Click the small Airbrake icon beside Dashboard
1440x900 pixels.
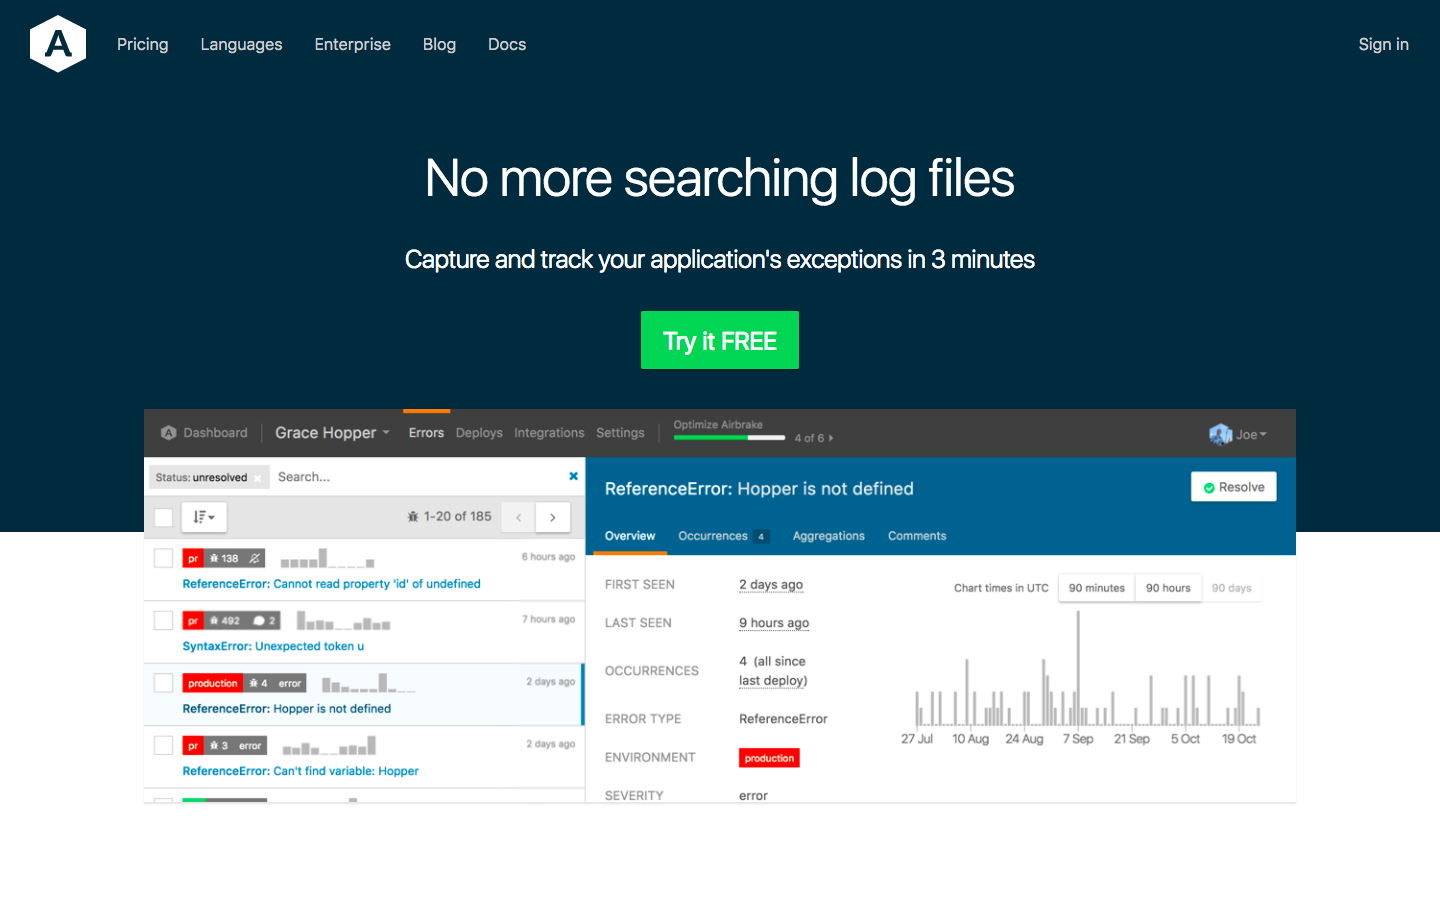tap(169, 433)
